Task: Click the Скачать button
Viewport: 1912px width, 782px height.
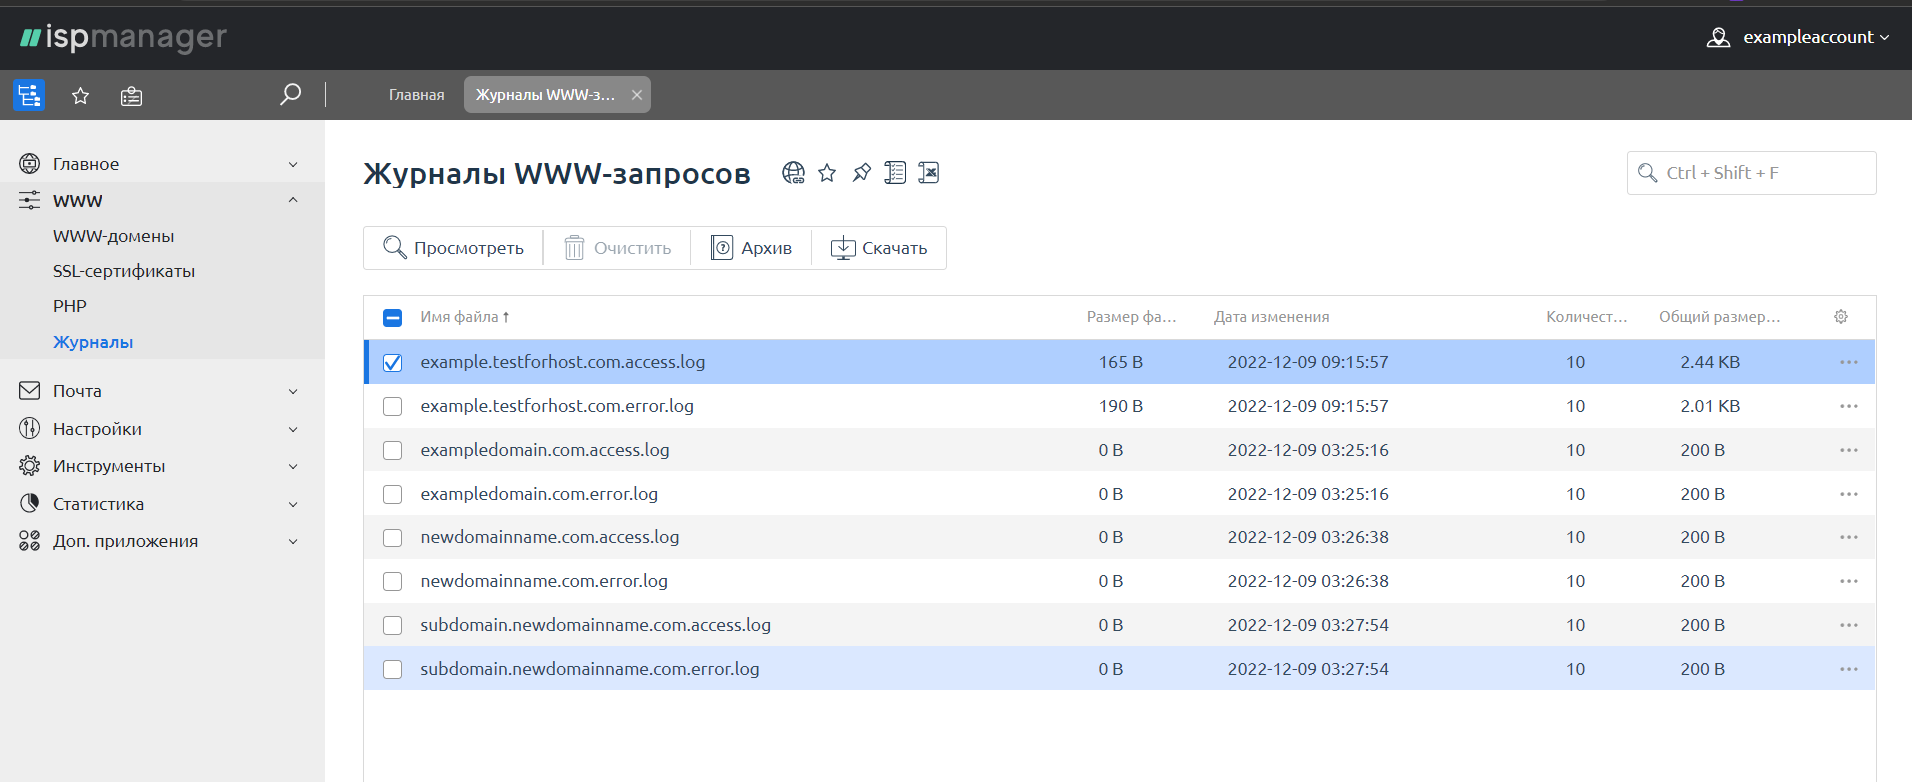Action: [x=879, y=248]
